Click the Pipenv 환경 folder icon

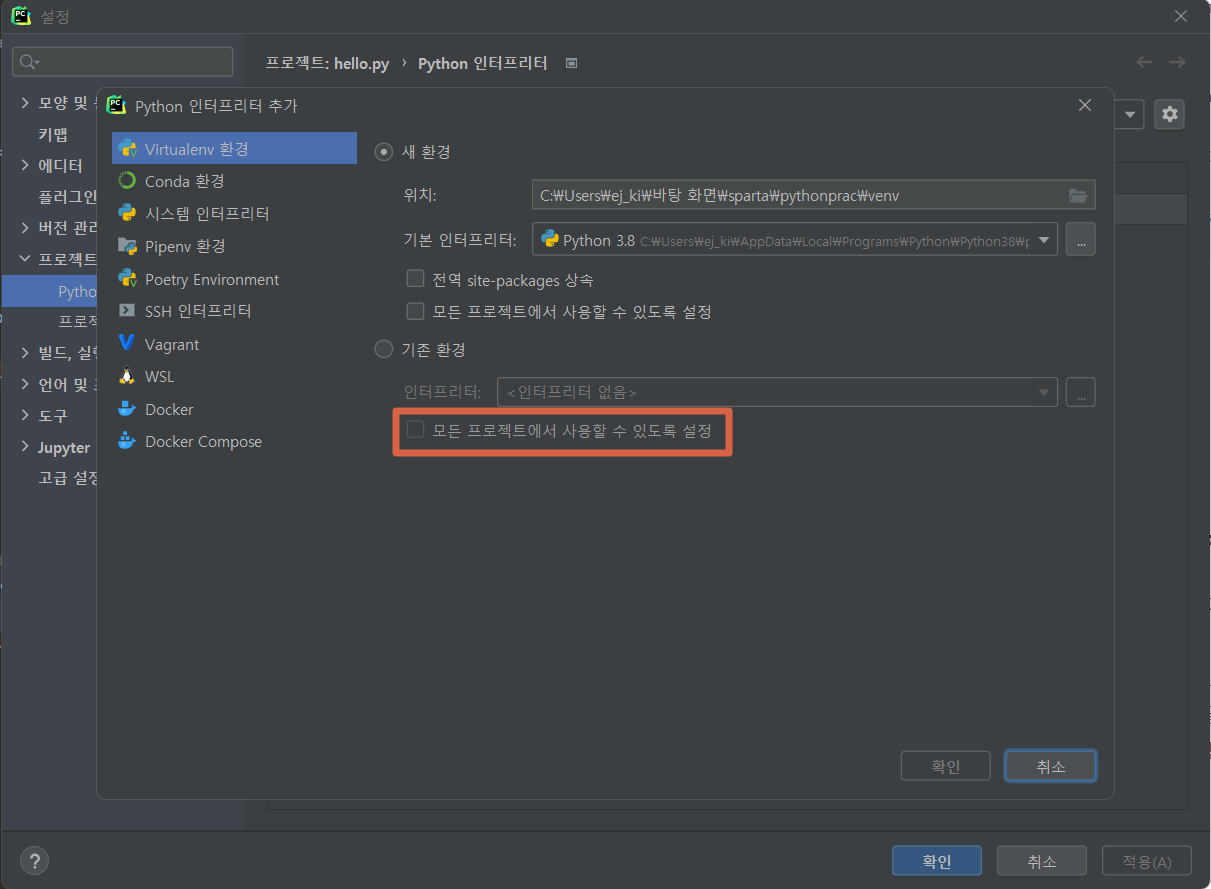127,246
